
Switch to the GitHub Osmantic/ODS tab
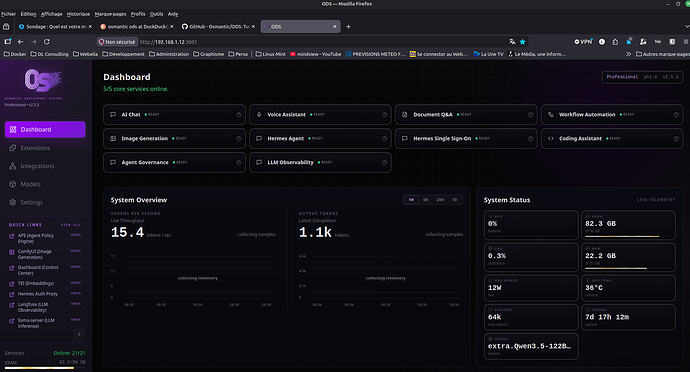[219, 26]
